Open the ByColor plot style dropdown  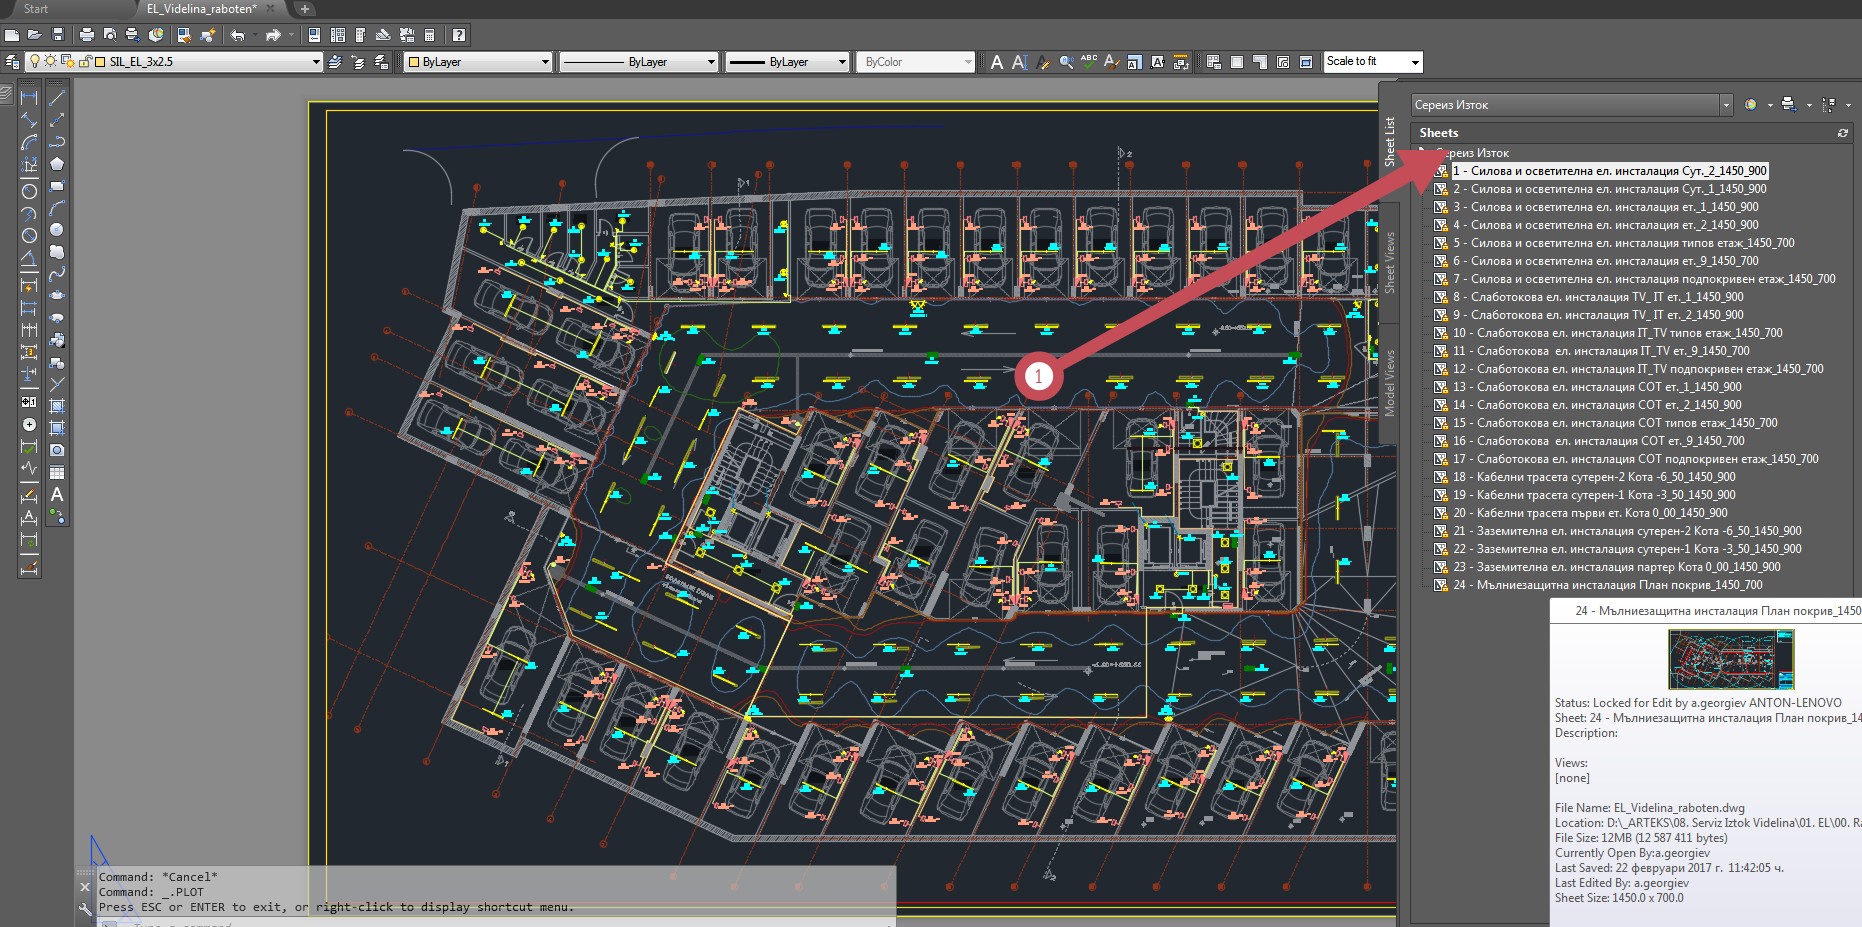pos(967,62)
